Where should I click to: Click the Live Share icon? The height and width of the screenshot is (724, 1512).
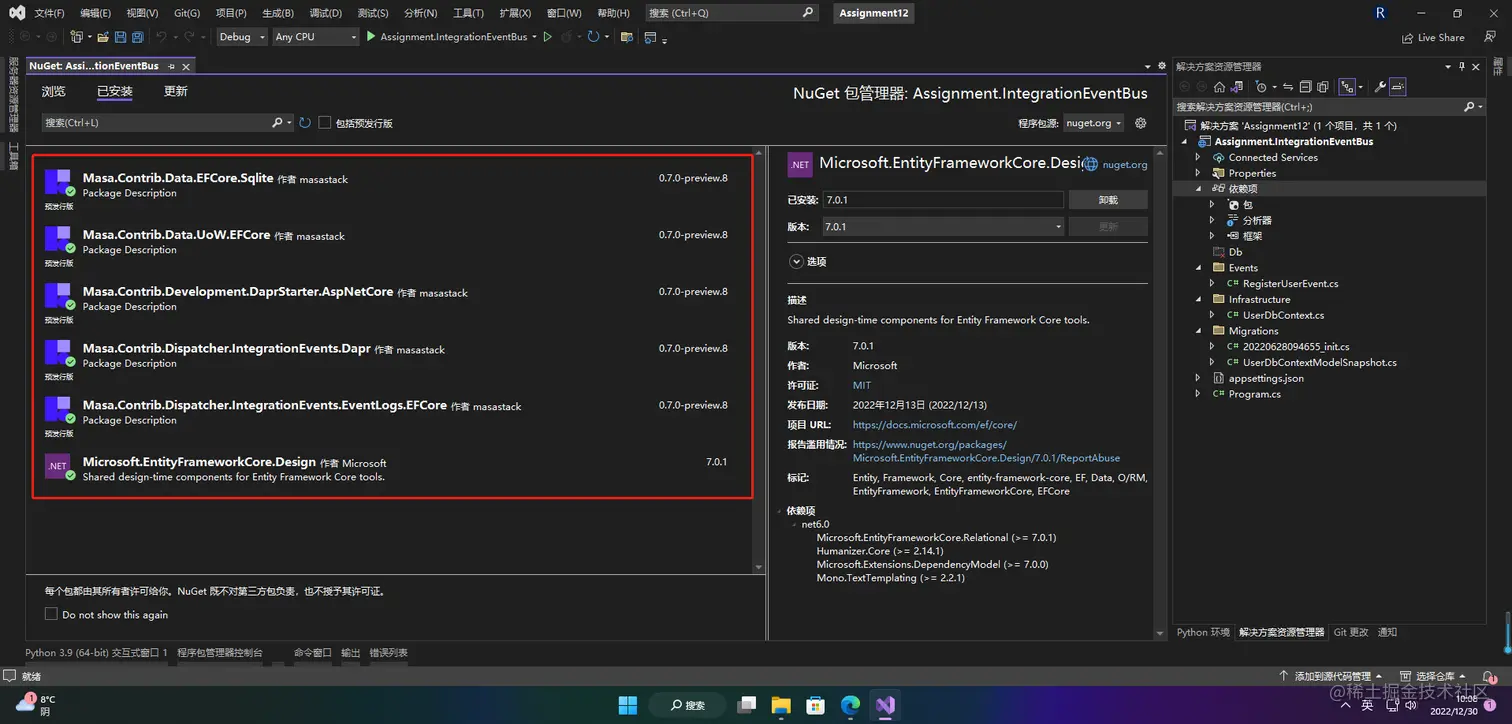click(1408, 38)
